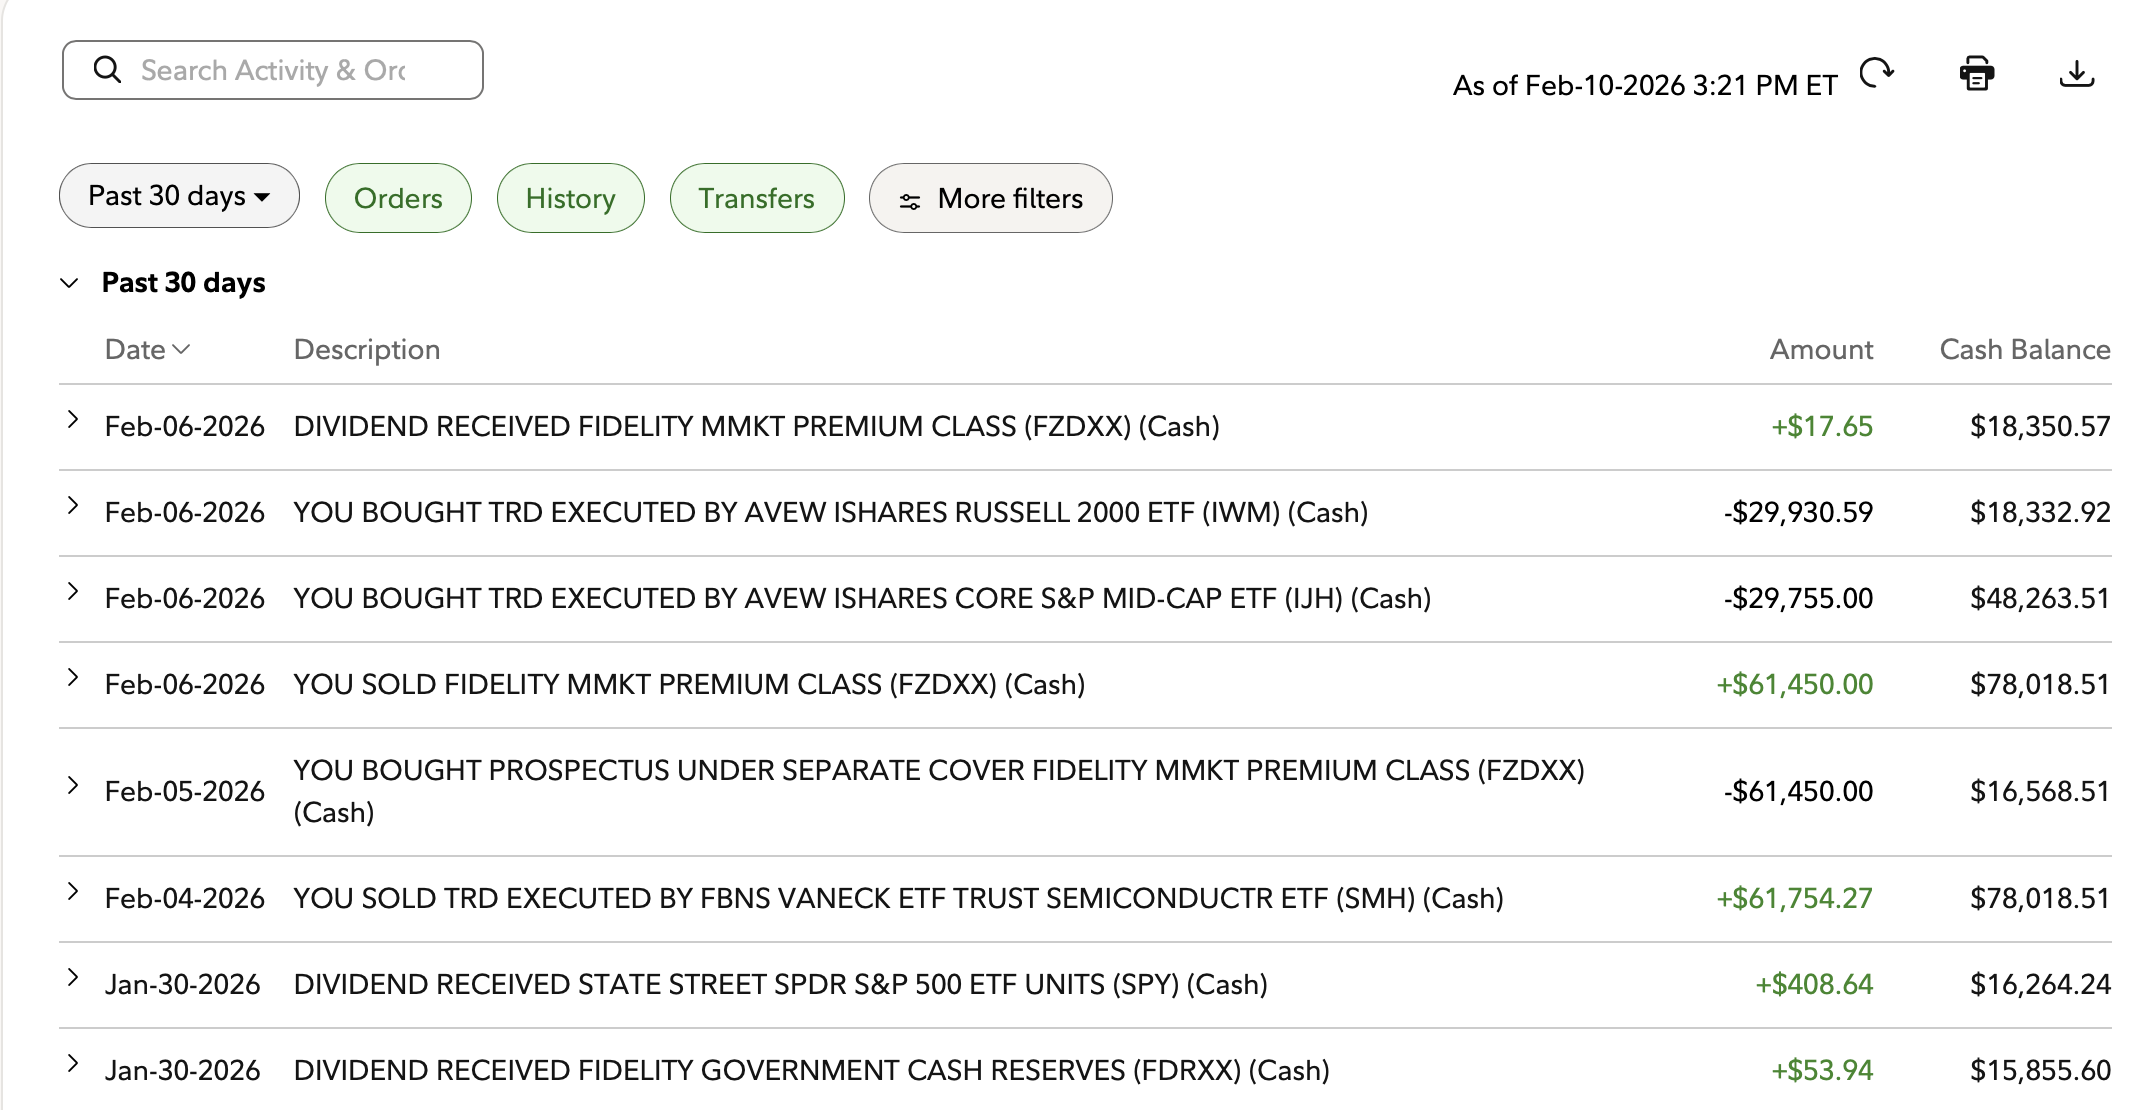The height and width of the screenshot is (1110, 2156).
Task: Click the chevron on the SMH sale row
Action: click(x=71, y=890)
